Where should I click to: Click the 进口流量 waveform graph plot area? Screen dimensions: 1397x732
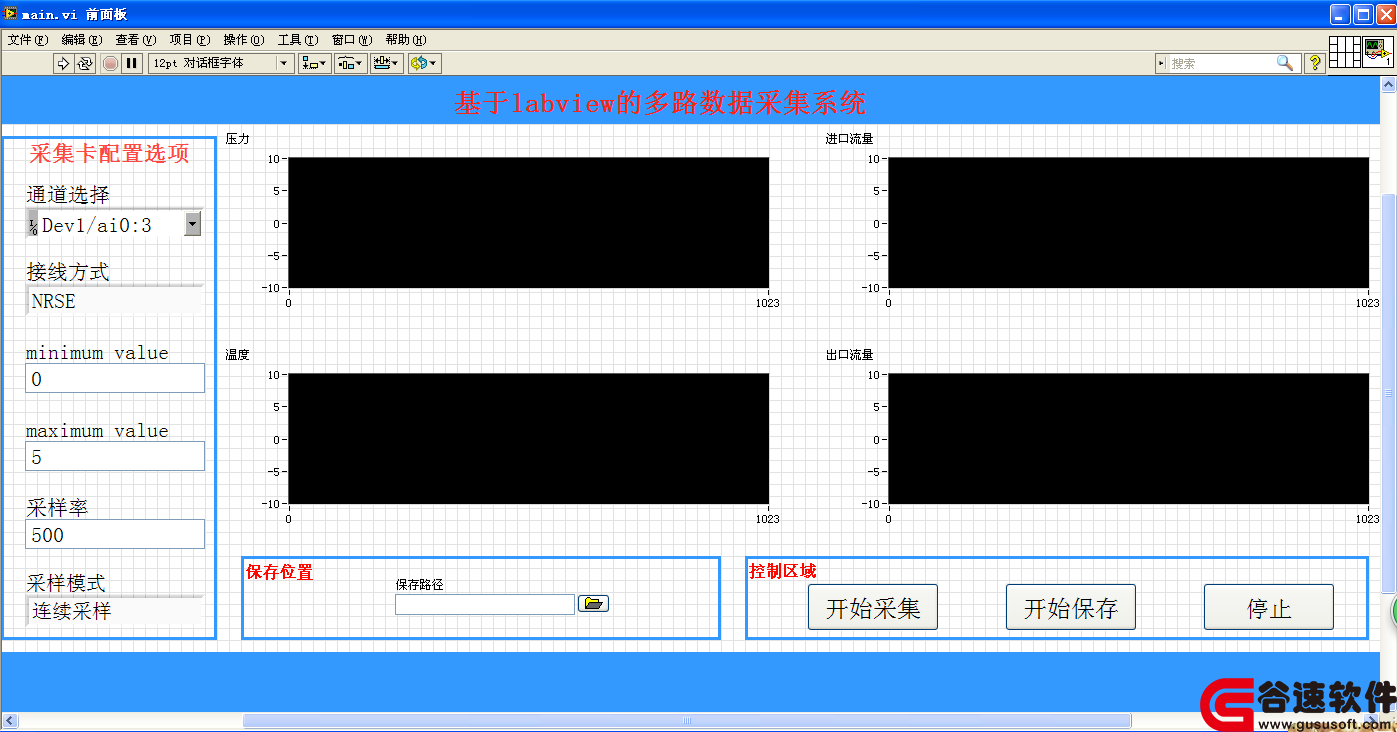1128,222
